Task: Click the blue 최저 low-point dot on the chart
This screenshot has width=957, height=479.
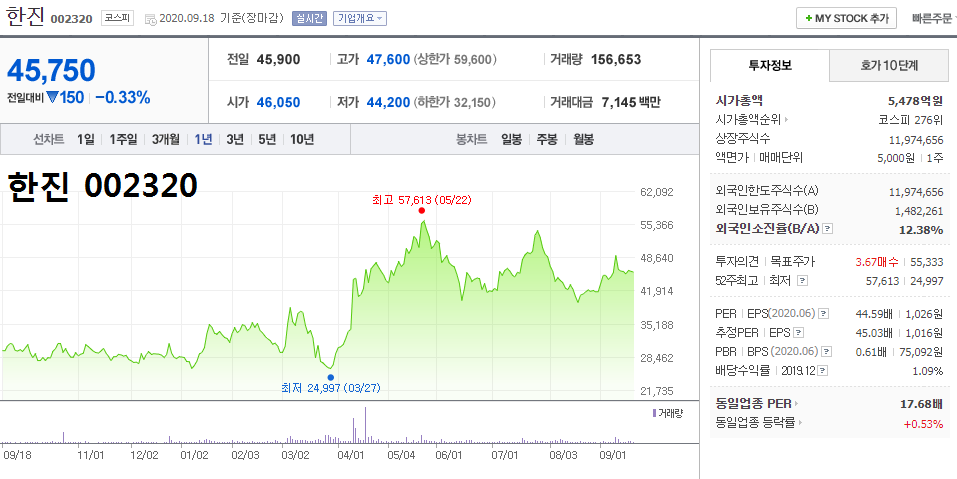Action: tap(331, 377)
